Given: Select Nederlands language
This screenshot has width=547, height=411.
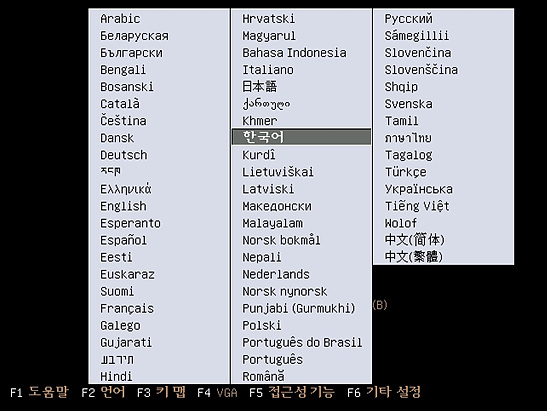Looking at the screenshot, I should point(276,275).
